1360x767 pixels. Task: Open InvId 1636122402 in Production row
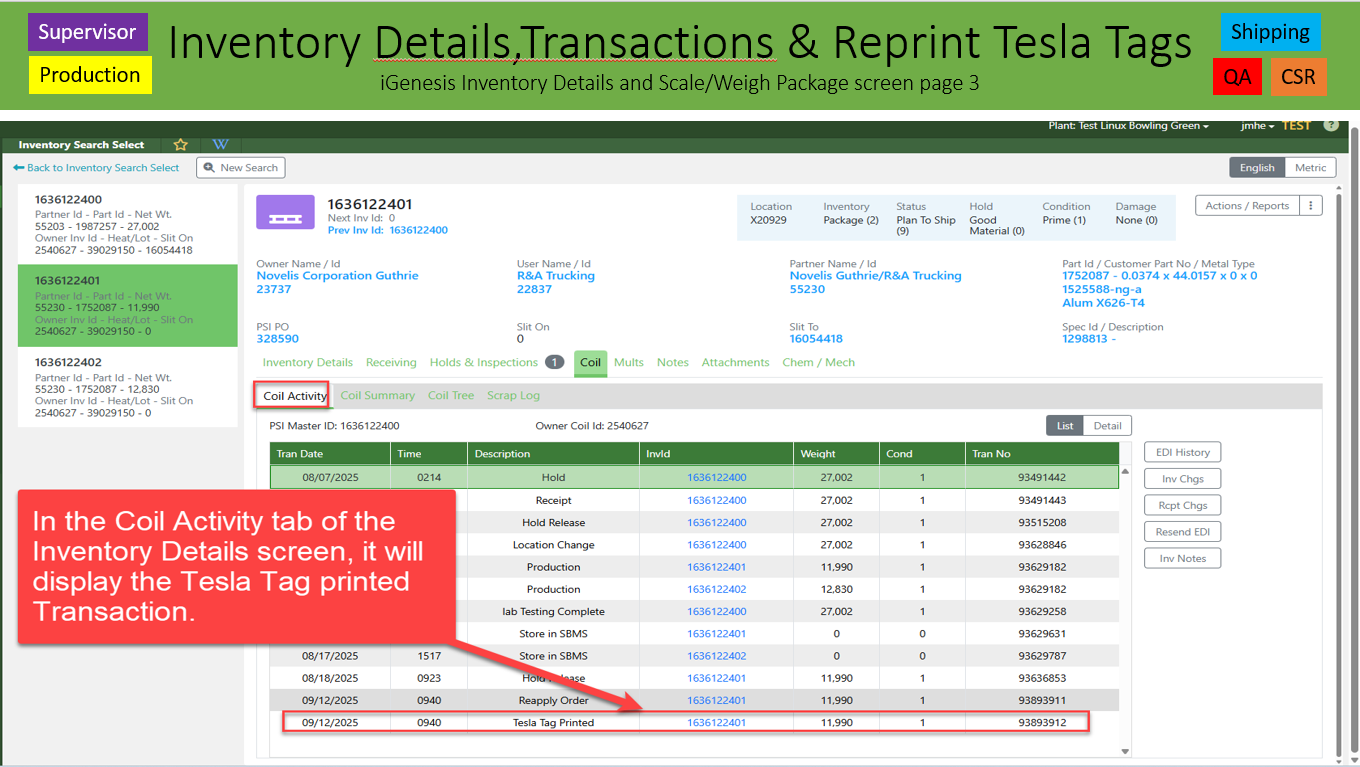(716, 590)
